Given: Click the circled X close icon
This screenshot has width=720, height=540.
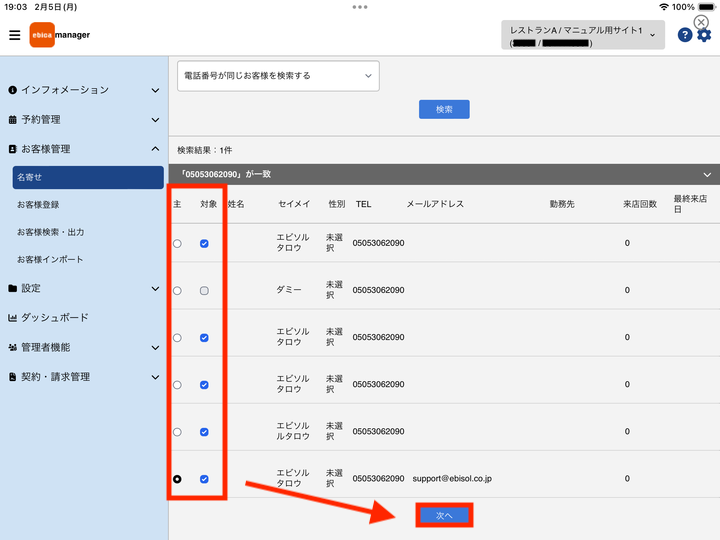Looking at the screenshot, I should point(701,22).
